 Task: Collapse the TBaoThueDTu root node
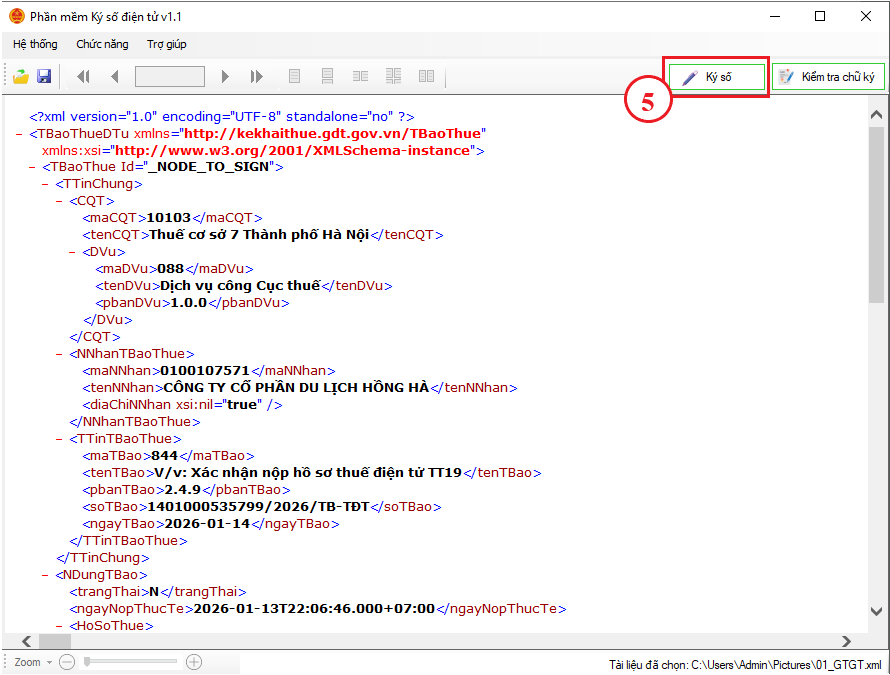pos(21,133)
